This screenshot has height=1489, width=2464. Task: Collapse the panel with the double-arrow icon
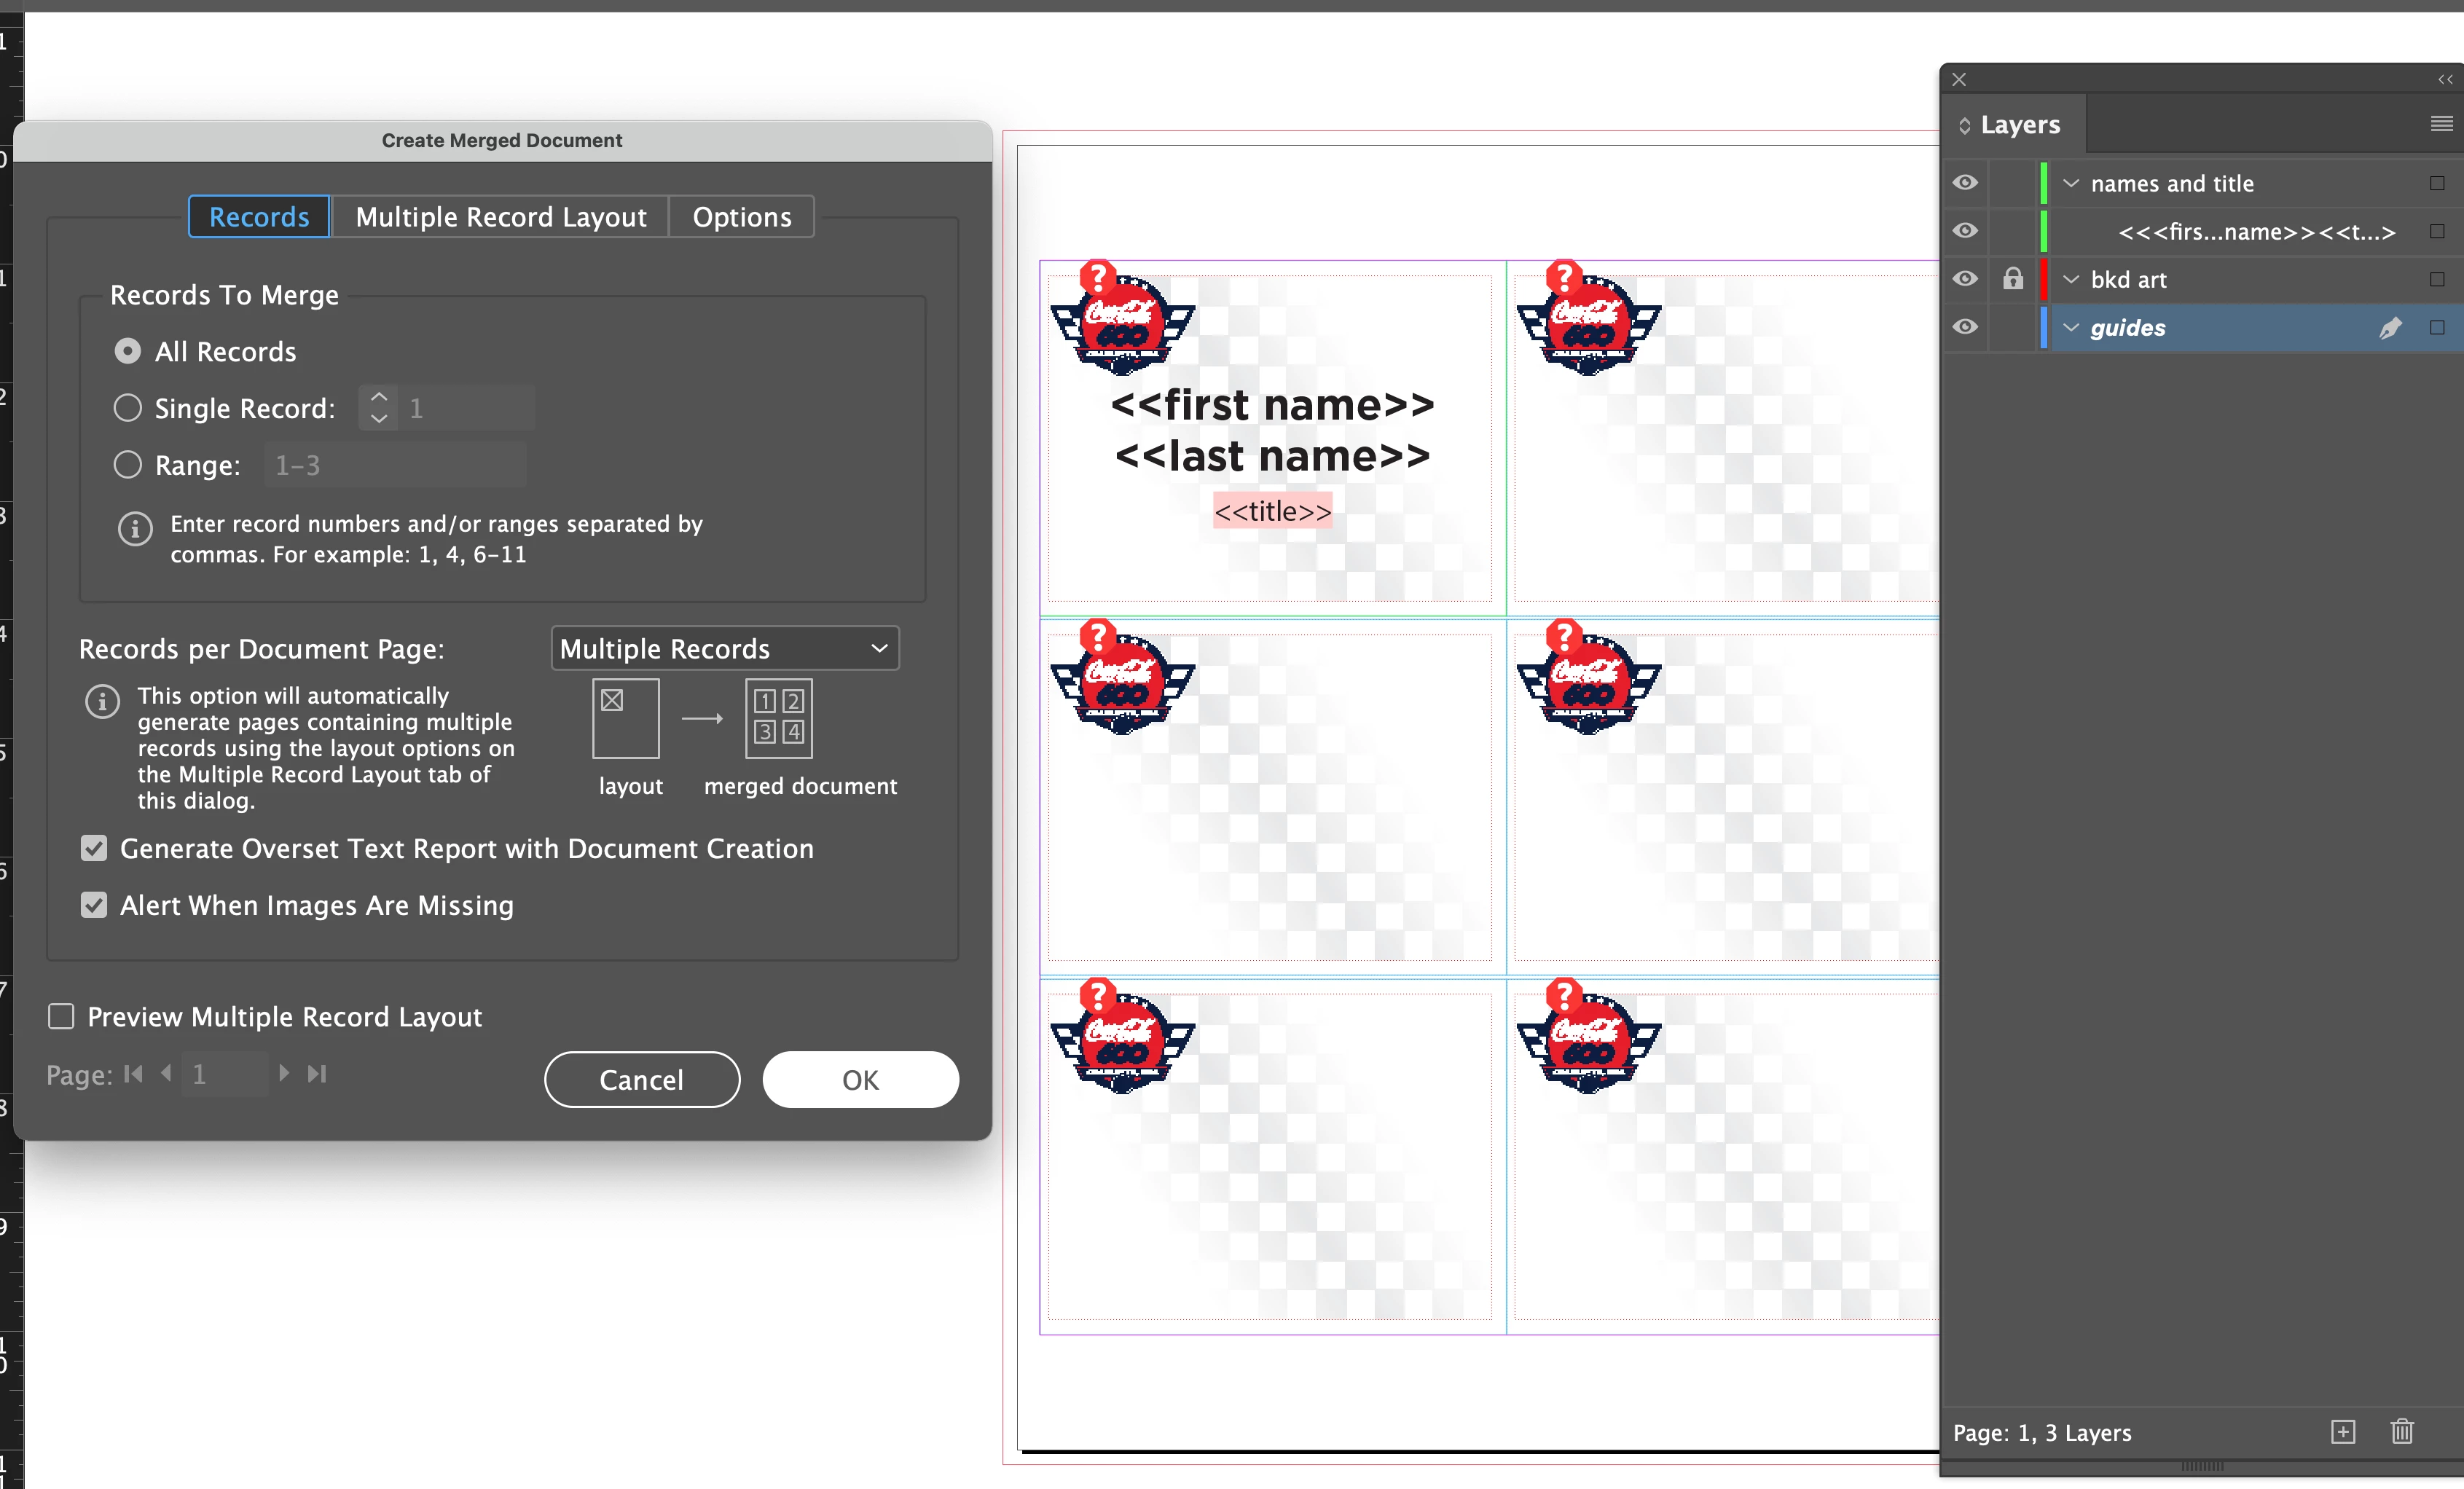pos(2444,80)
